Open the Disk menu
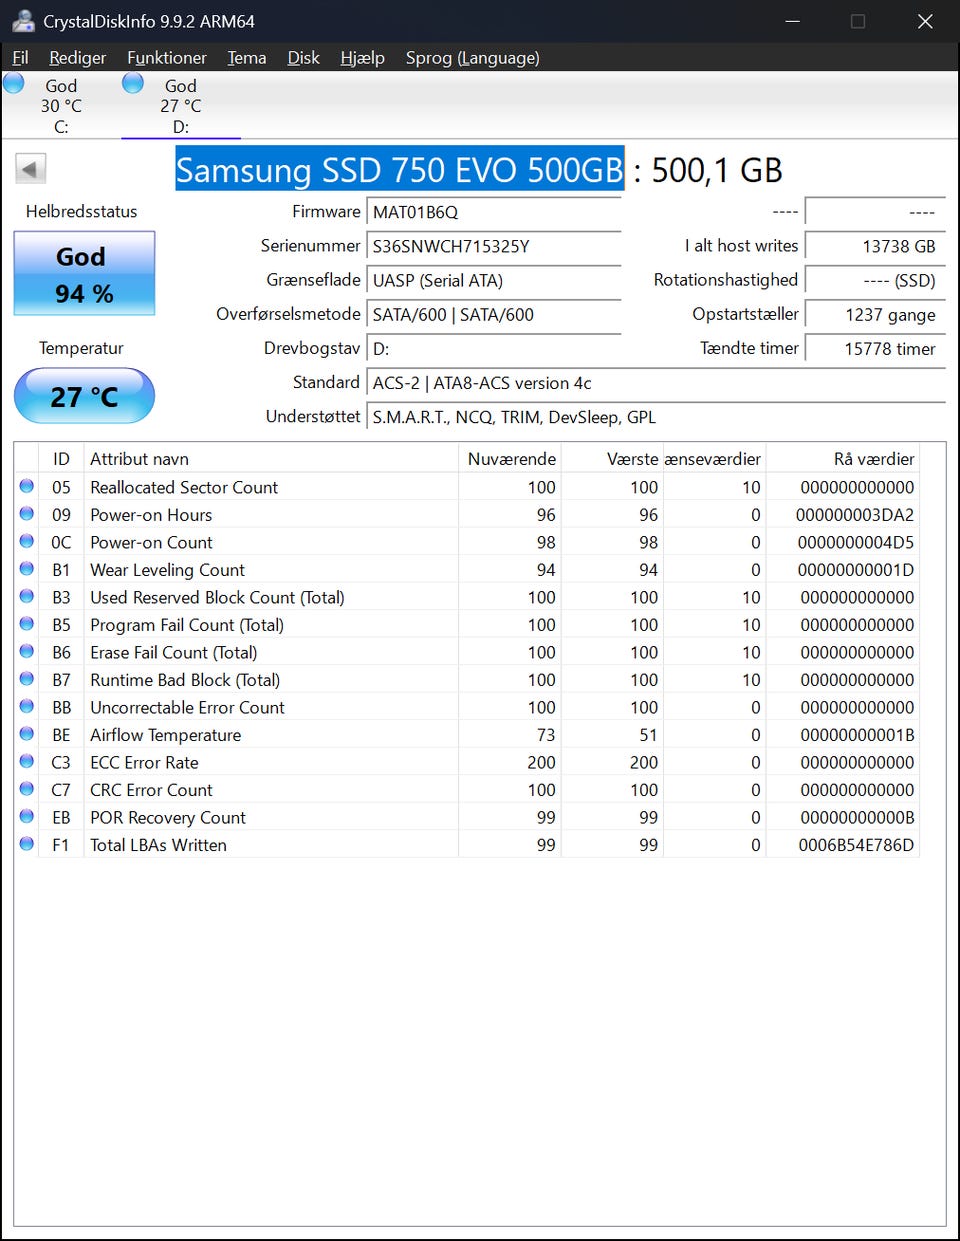The height and width of the screenshot is (1241, 960). (304, 58)
